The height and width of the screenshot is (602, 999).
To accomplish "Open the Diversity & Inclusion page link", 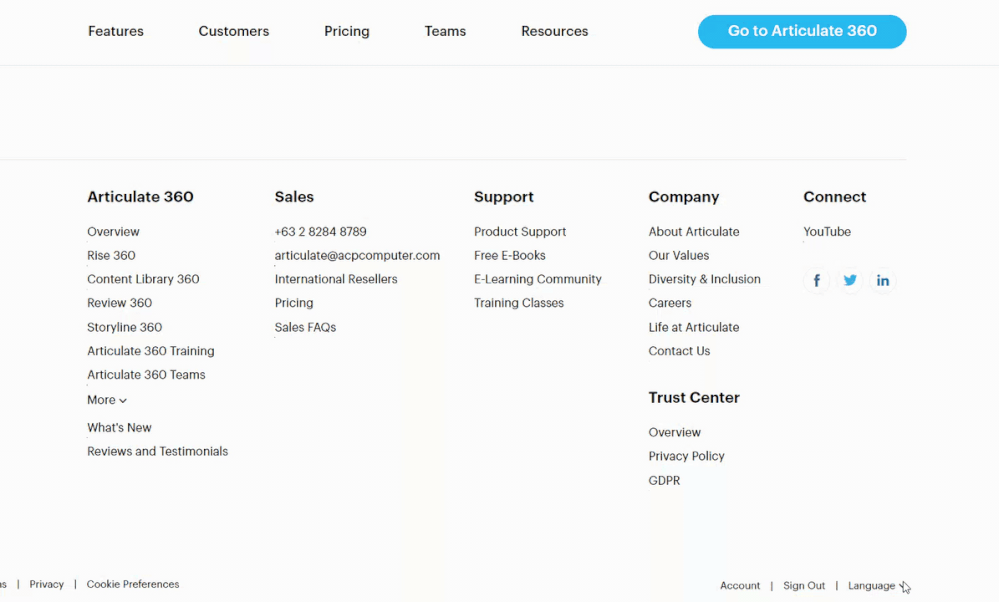I will [x=704, y=279].
